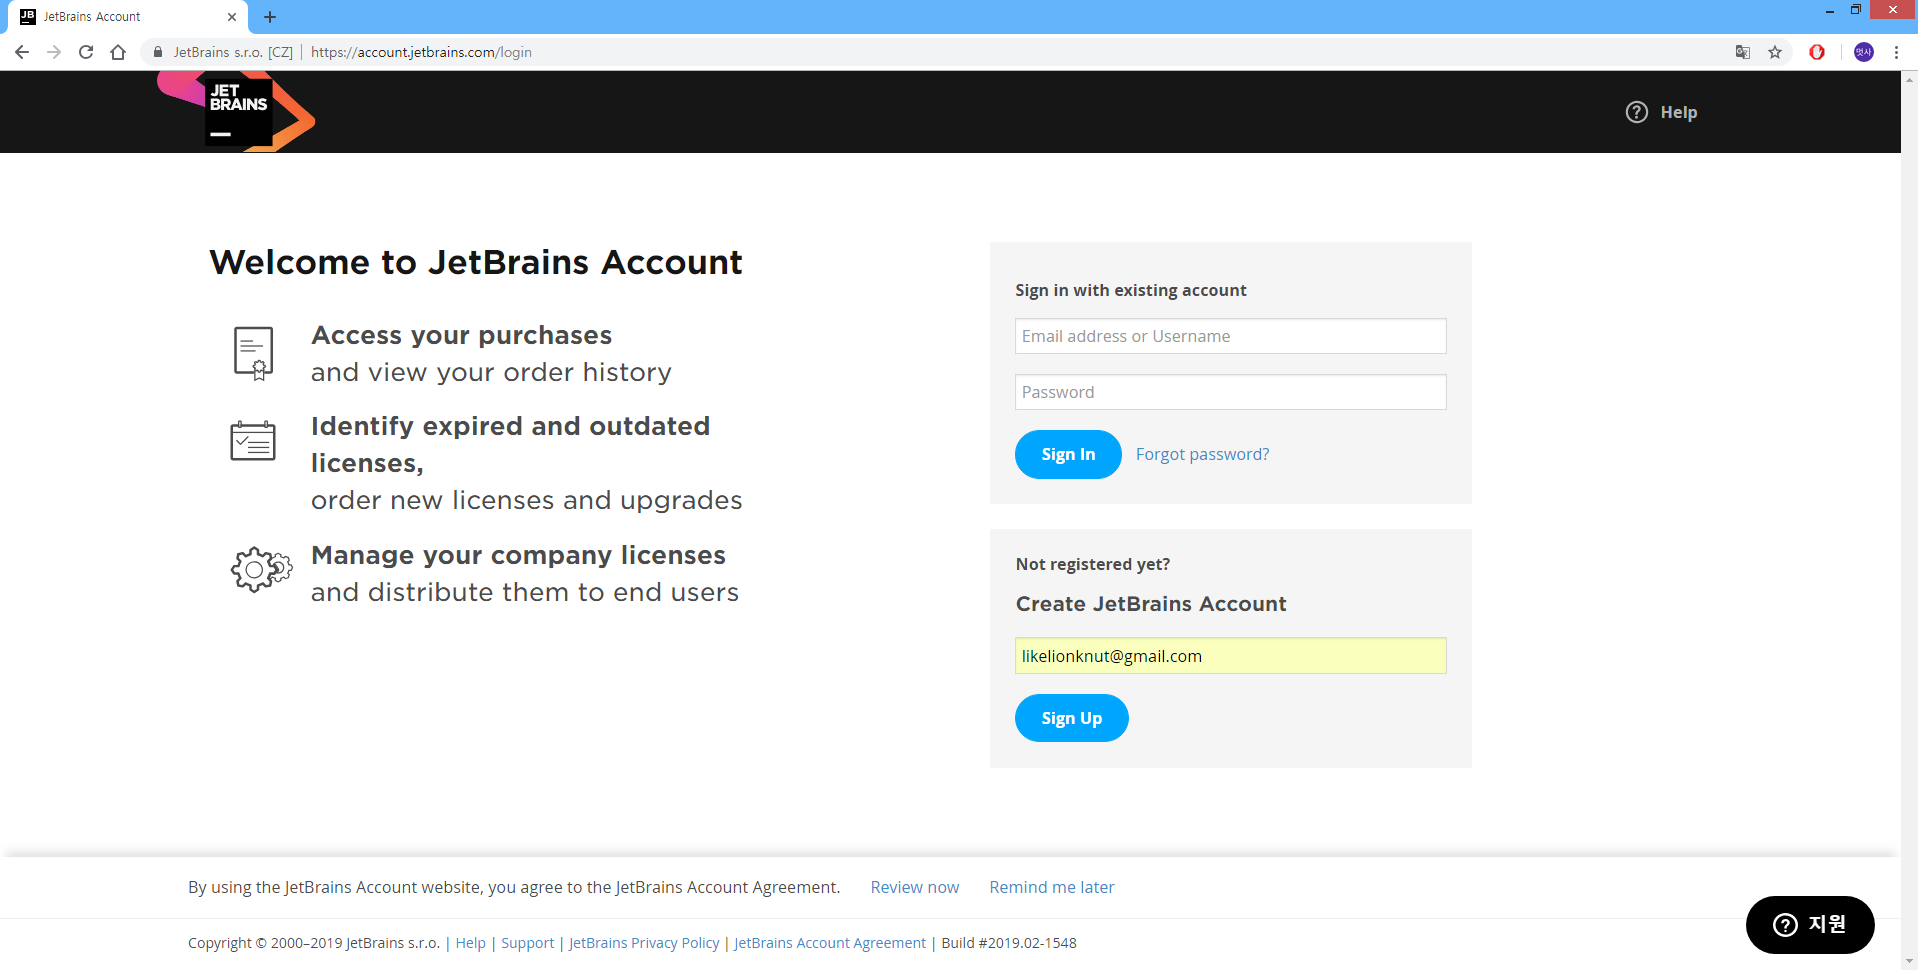Open browser home page icon
The height and width of the screenshot is (970, 1918).
pos(118,52)
